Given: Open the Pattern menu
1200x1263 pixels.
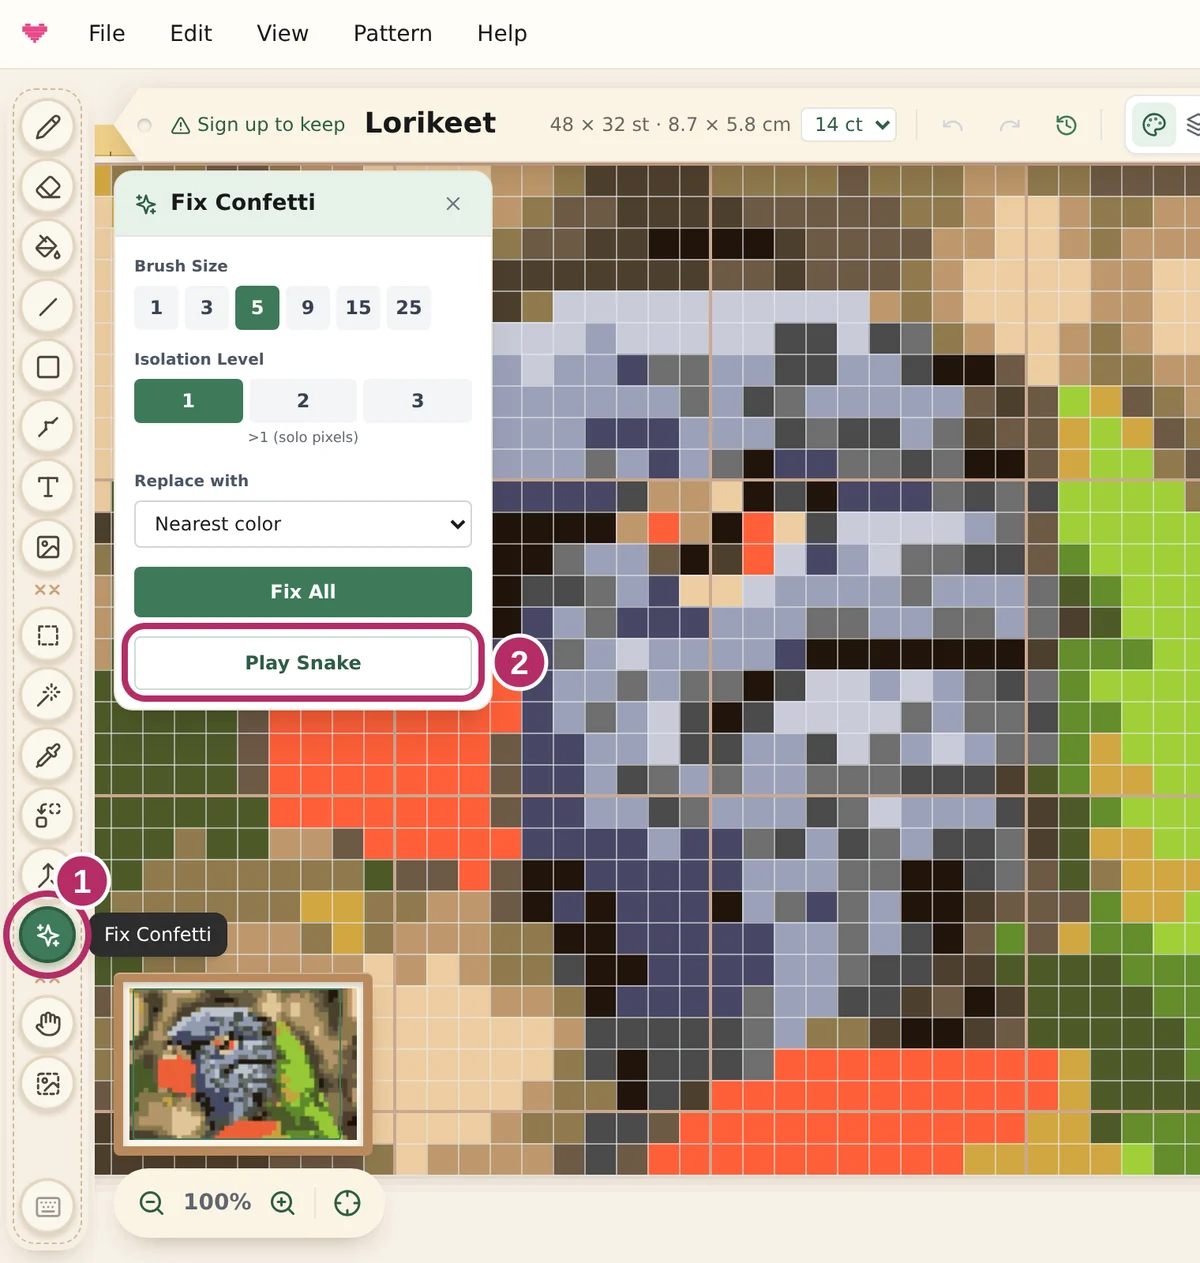Looking at the screenshot, I should point(393,33).
